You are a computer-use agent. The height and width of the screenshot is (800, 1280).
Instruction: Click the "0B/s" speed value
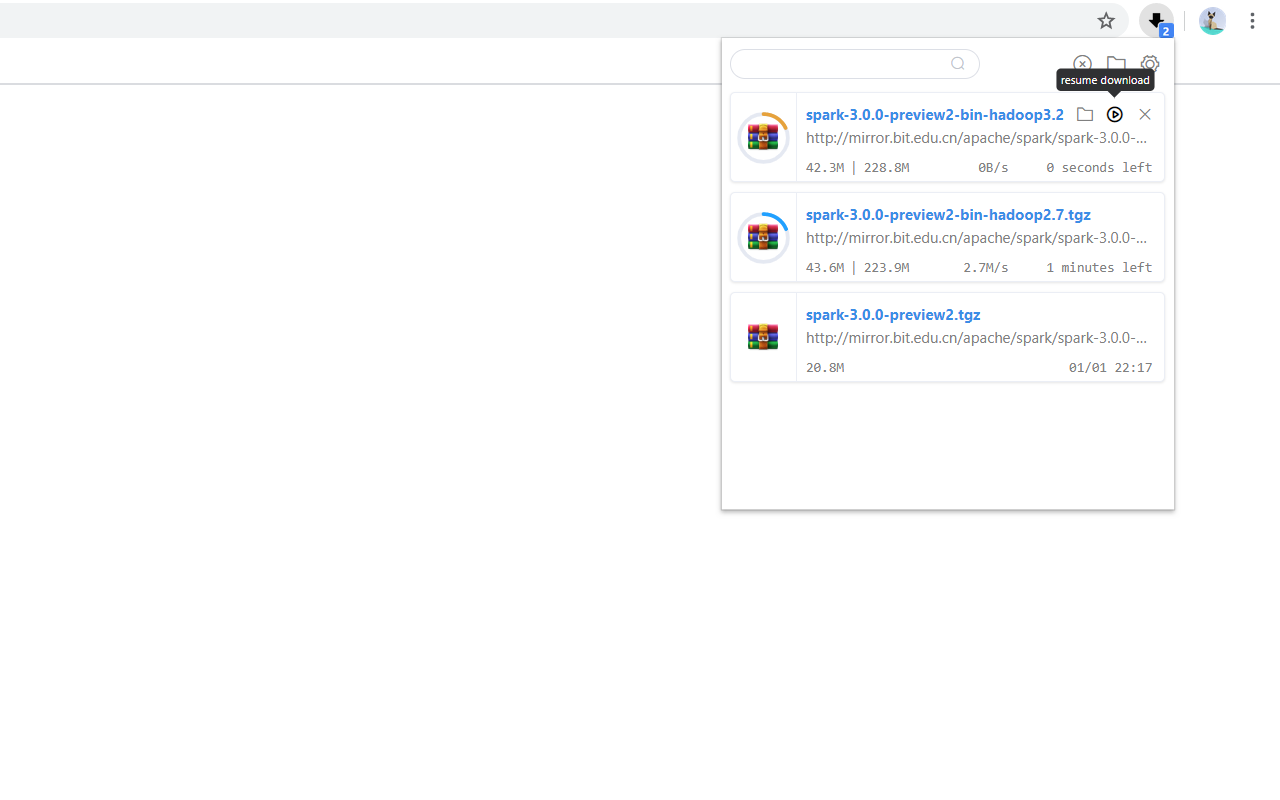point(993,168)
